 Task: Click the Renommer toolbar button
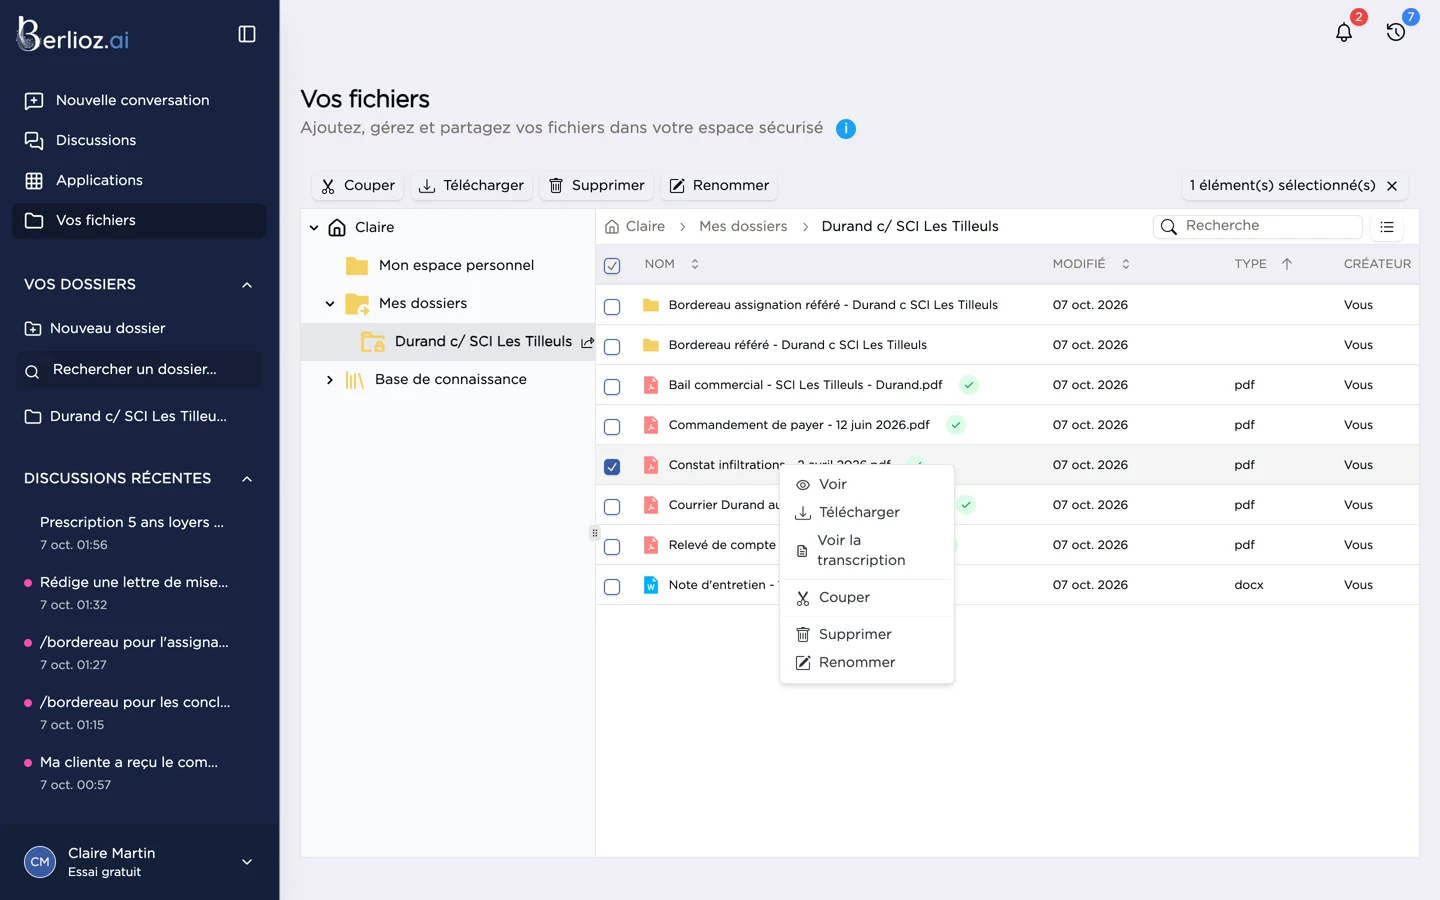[x=719, y=186]
